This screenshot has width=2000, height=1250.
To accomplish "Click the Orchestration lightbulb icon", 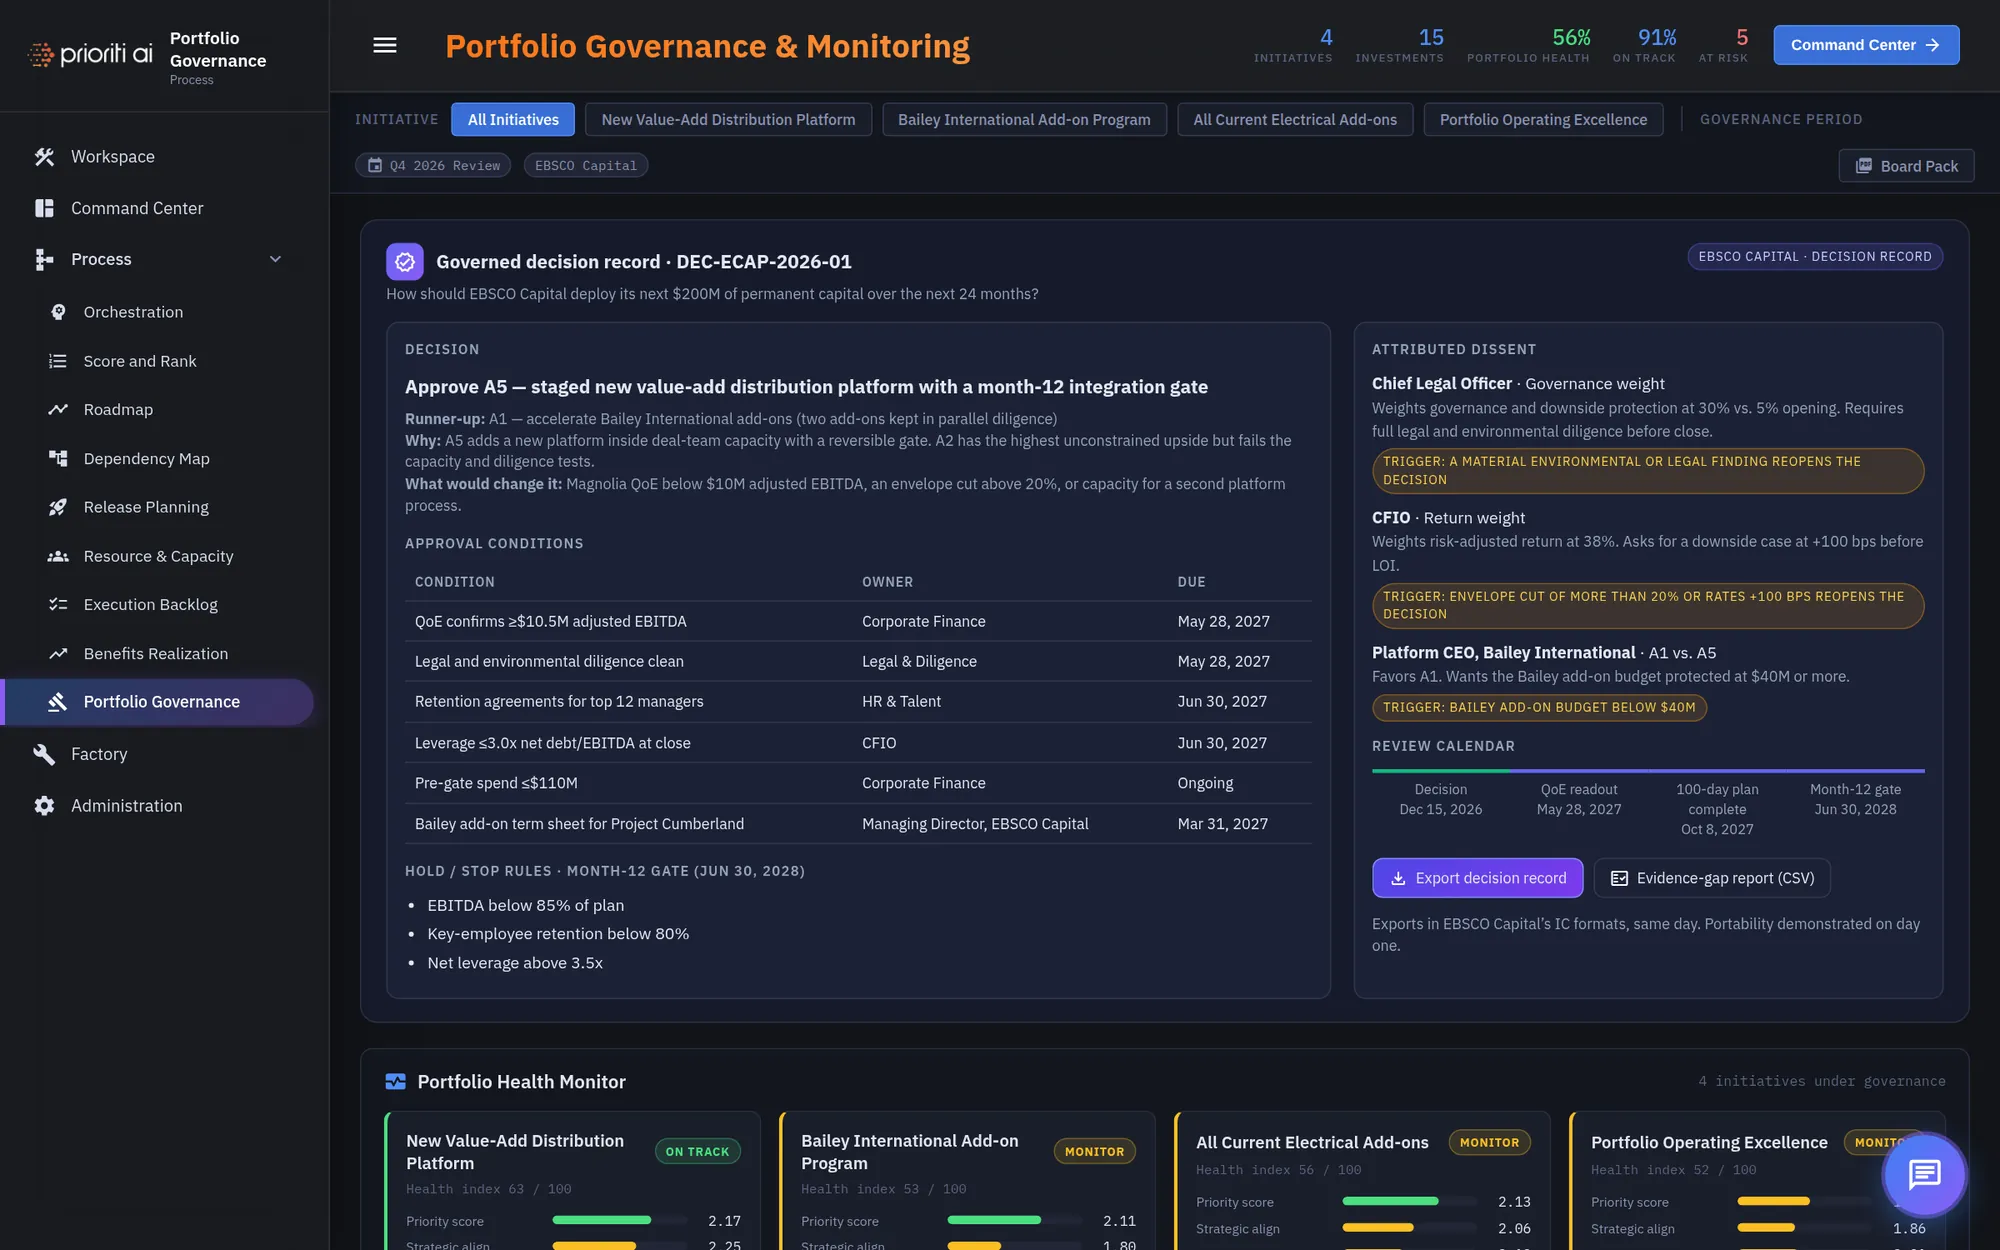I will point(58,312).
